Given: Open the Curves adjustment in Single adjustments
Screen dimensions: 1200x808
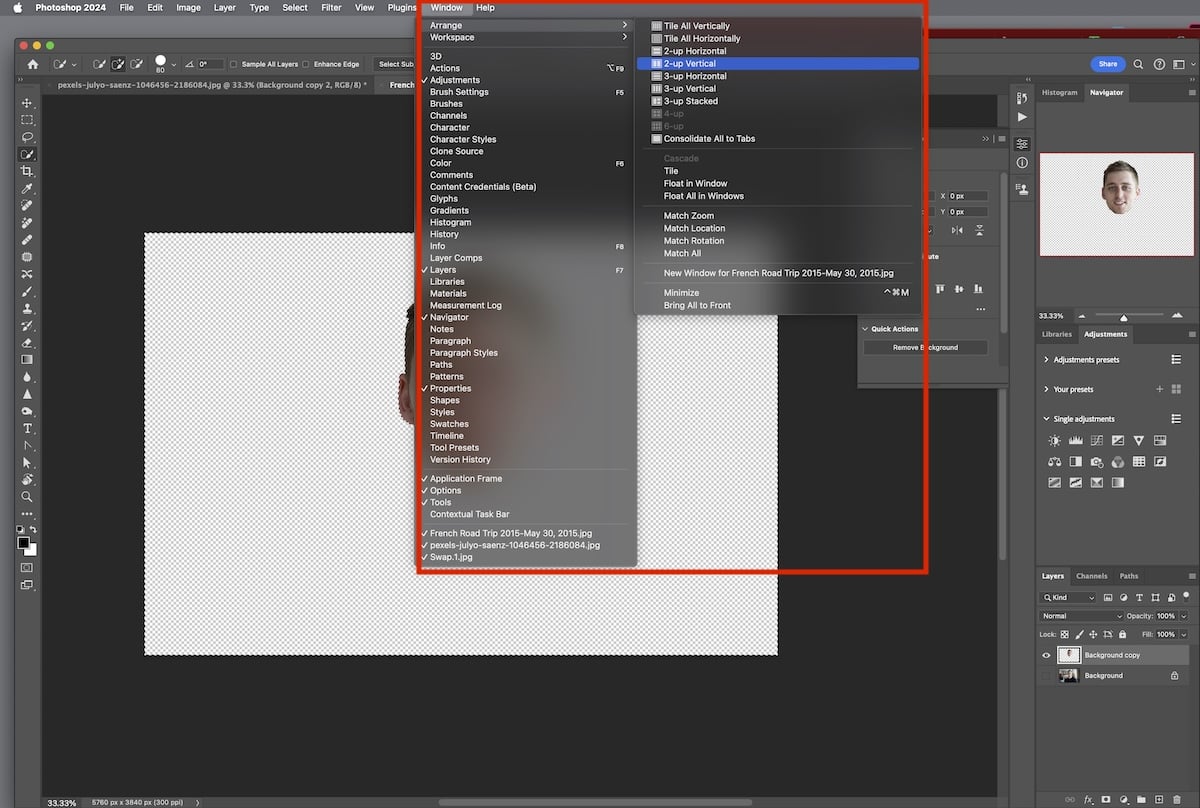Looking at the screenshot, I should coord(1097,441).
